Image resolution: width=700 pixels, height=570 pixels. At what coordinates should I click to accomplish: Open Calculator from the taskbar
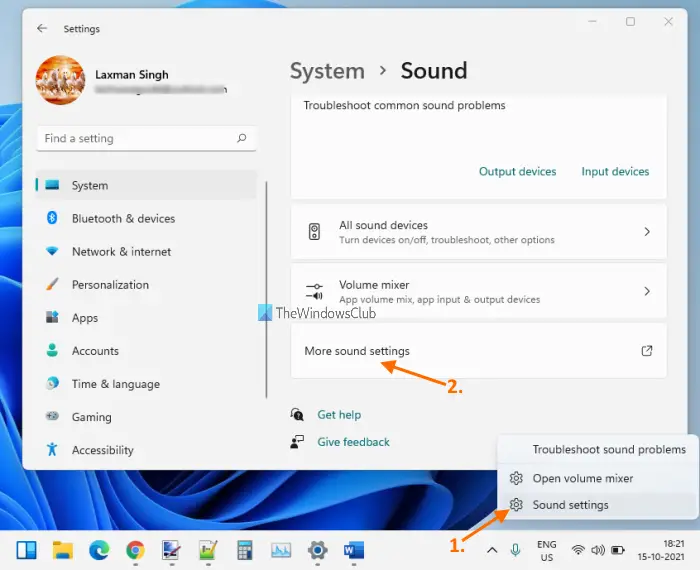click(x=244, y=549)
